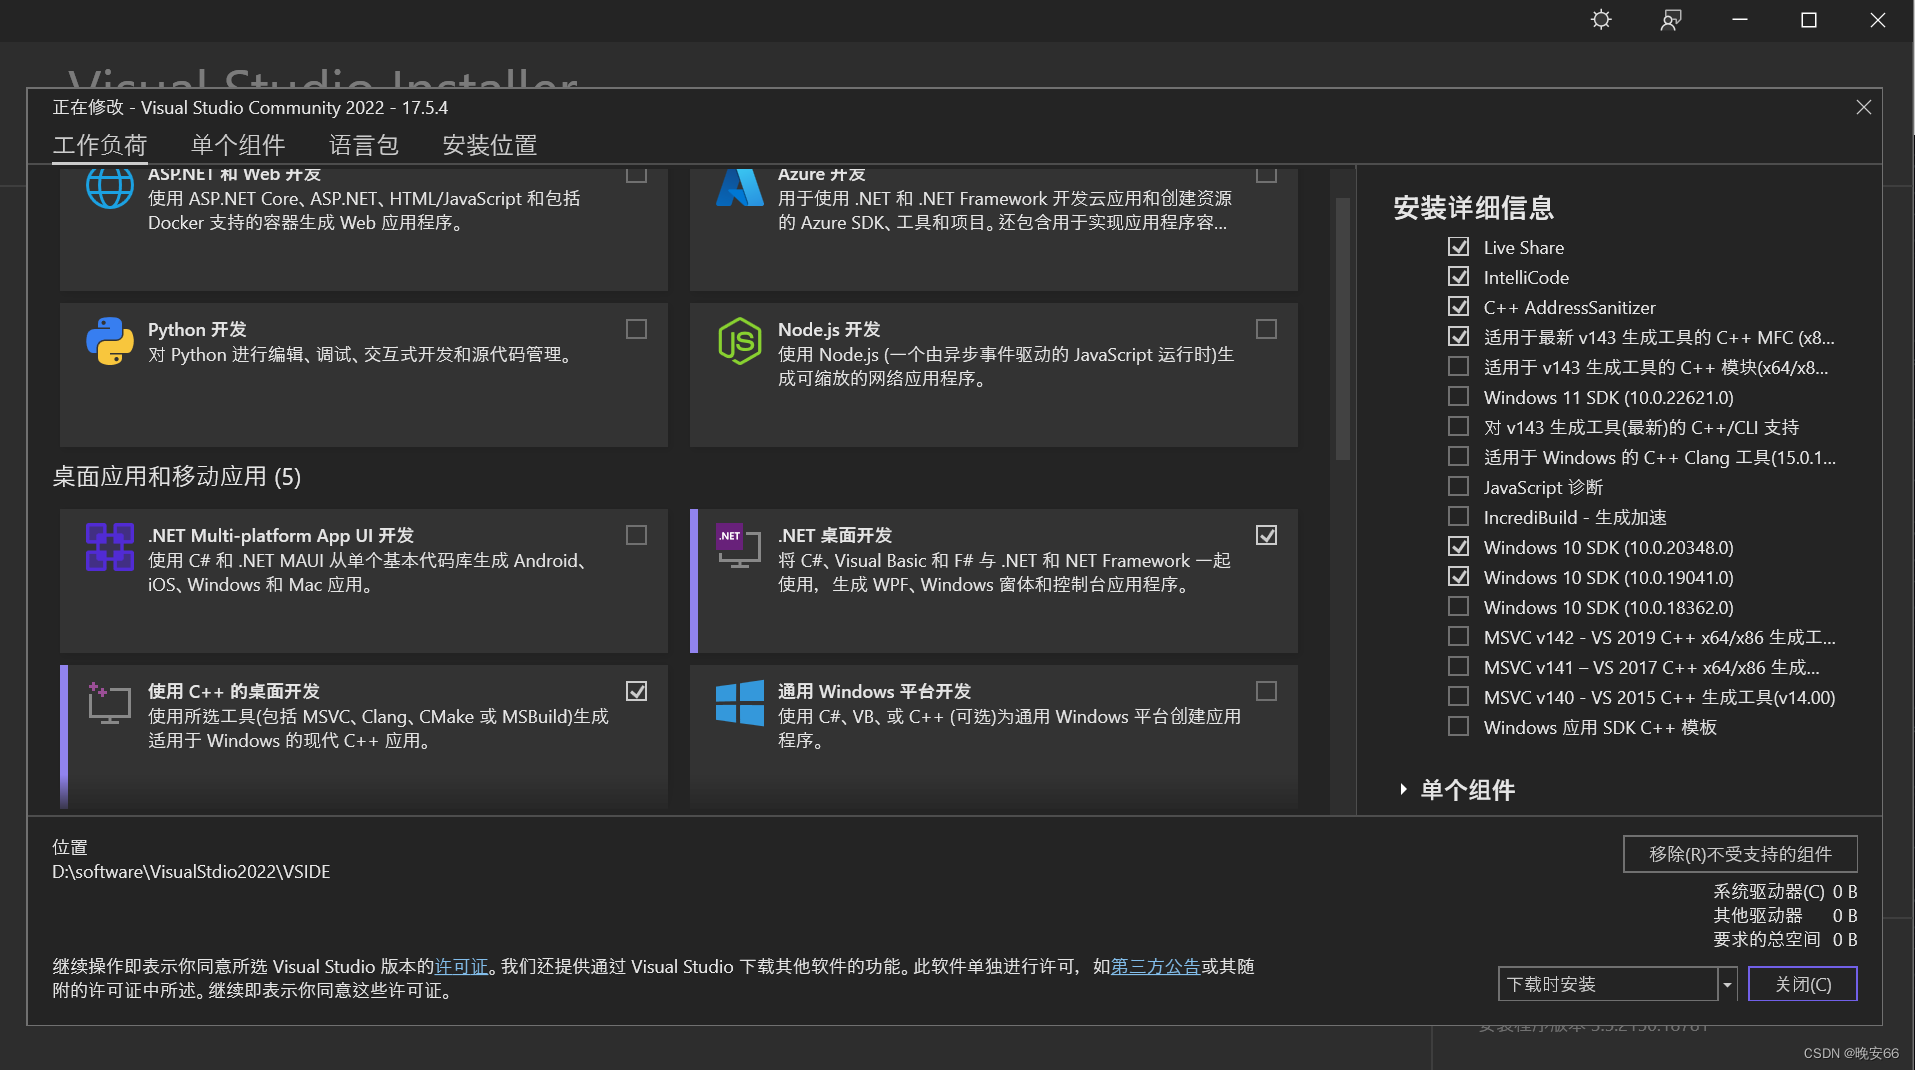Expand the 单个组件 section
Image resolution: width=1915 pixels, height=1070 pixels.
(x=1466, y=790)
